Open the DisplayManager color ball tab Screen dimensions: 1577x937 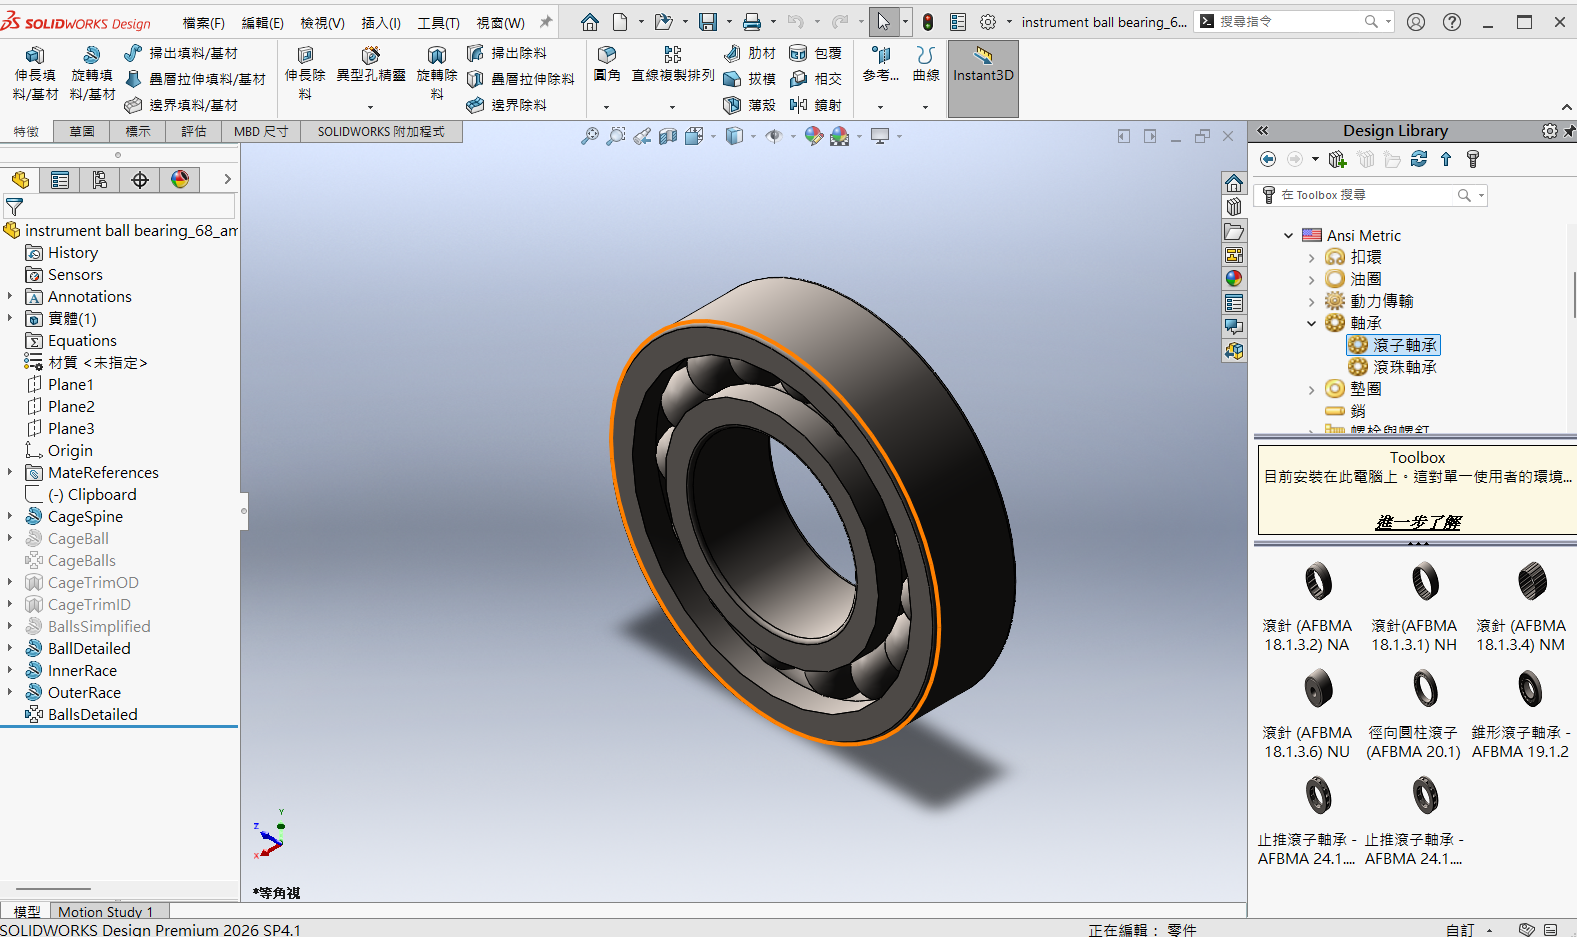[180, 180]
